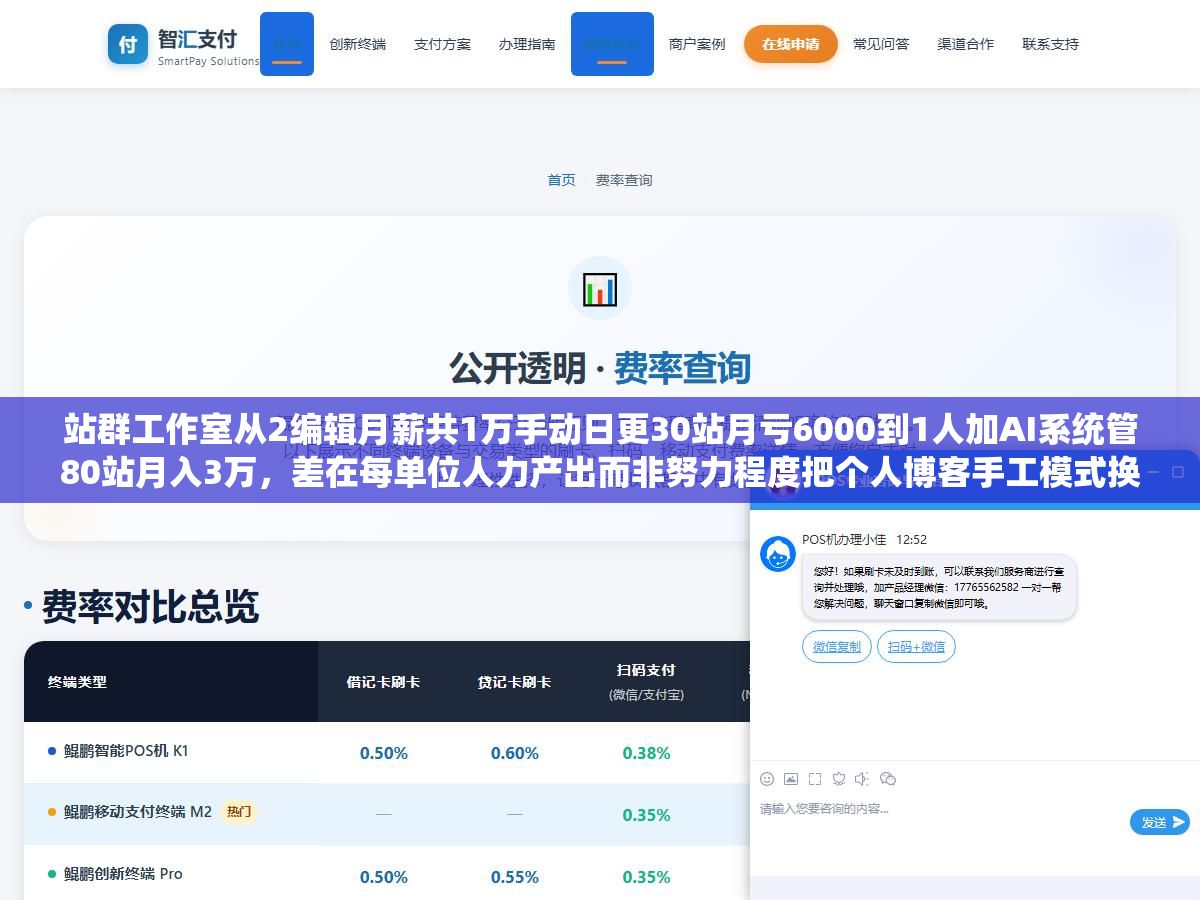Click Pro debit rate 0.50%

[x=384, y=877]
